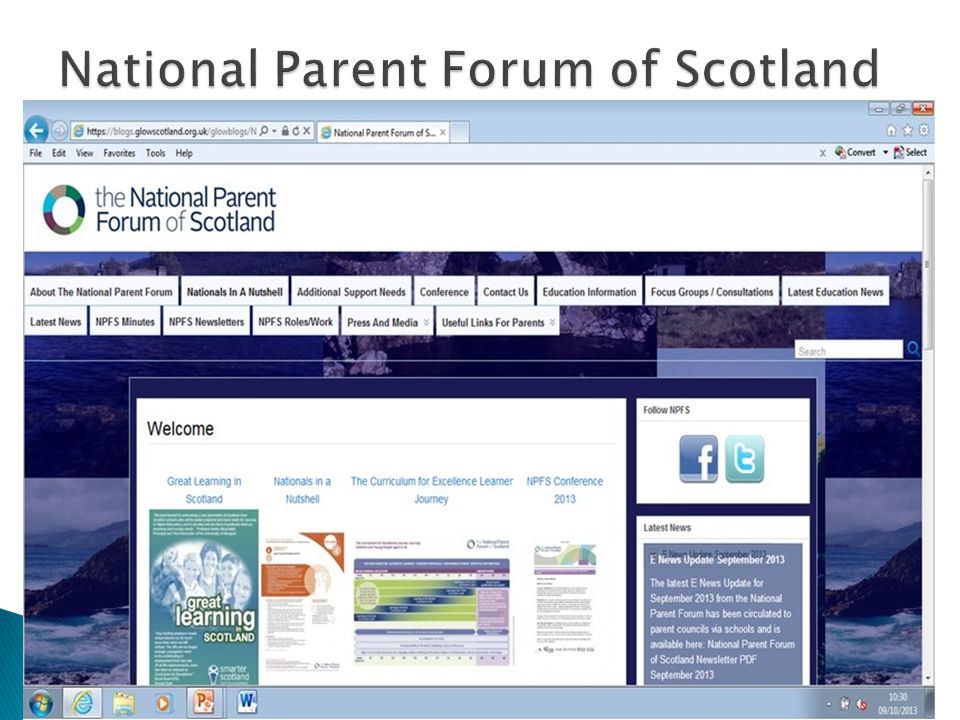Screen dimensions: 960x720
Task: Open Nationals in a Nutshell welcome link
Action: tap(302, 490)
